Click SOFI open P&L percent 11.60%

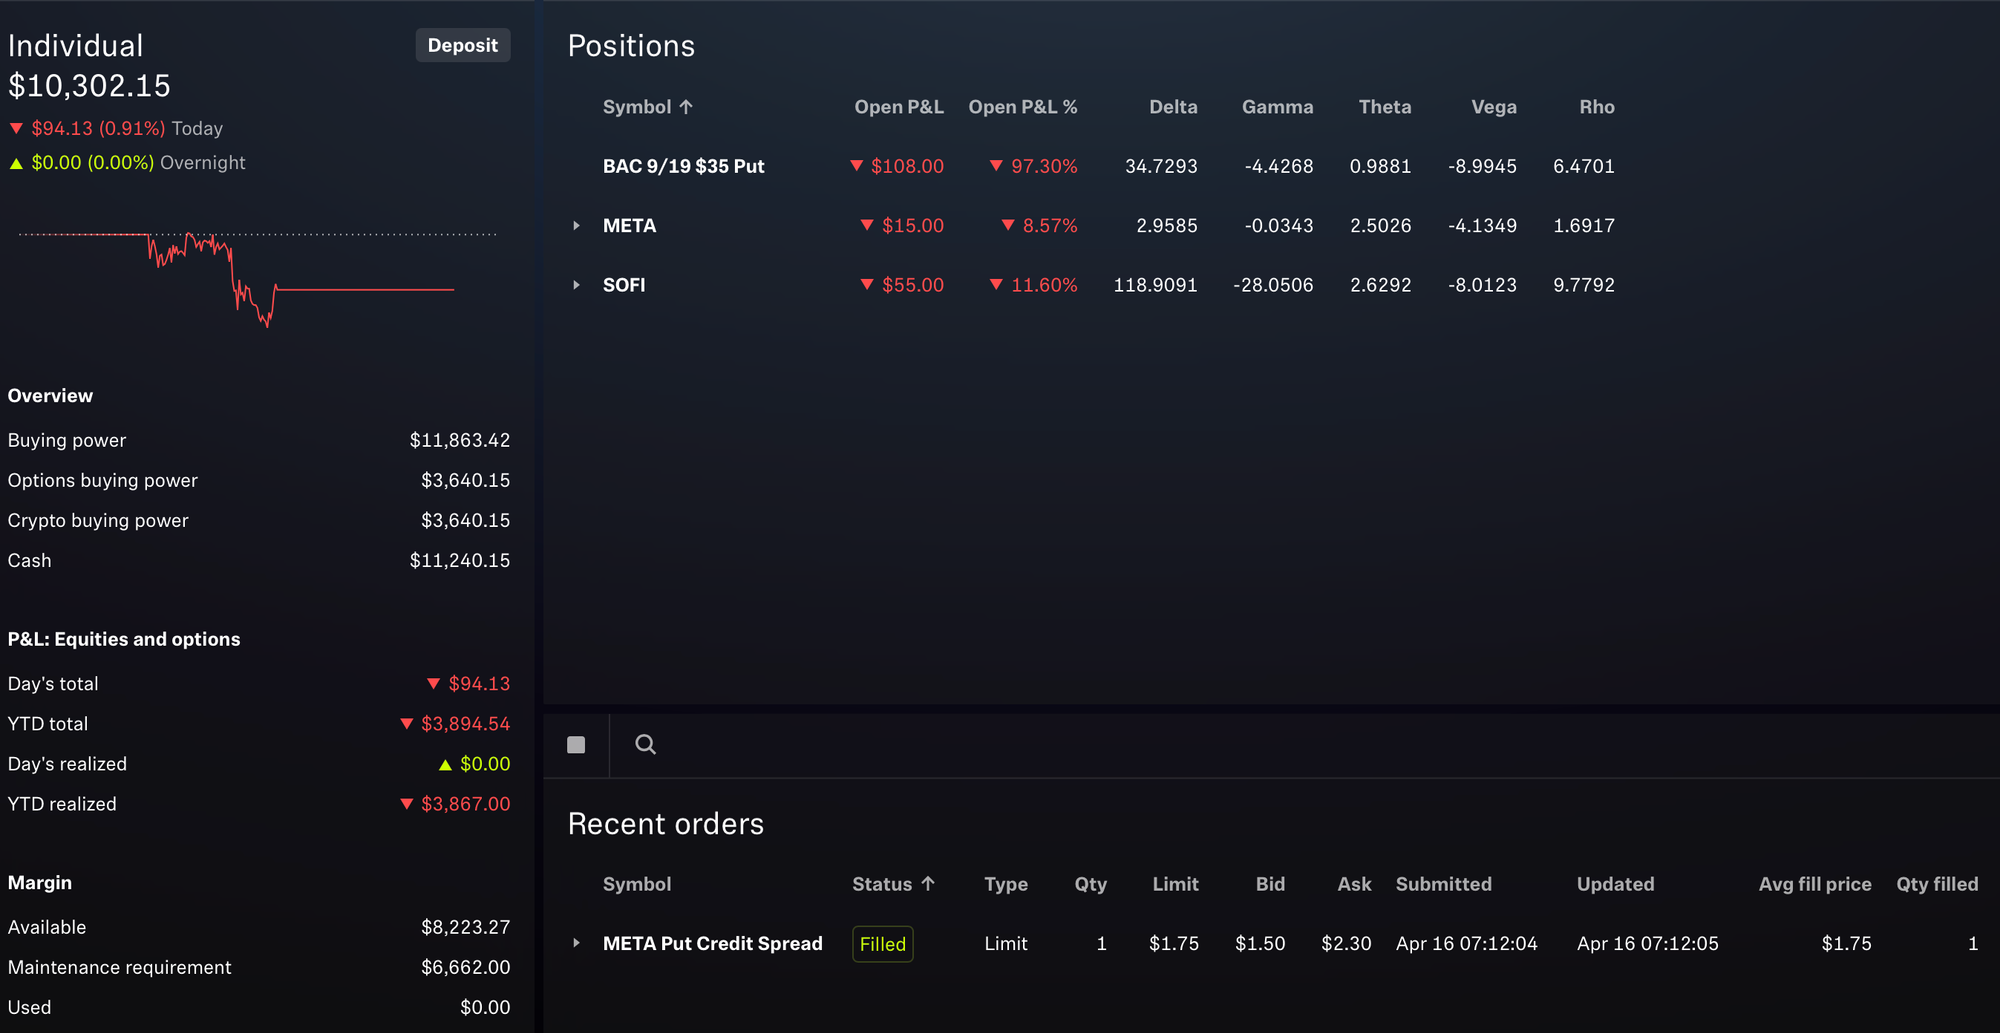(x=1033, y=285)
